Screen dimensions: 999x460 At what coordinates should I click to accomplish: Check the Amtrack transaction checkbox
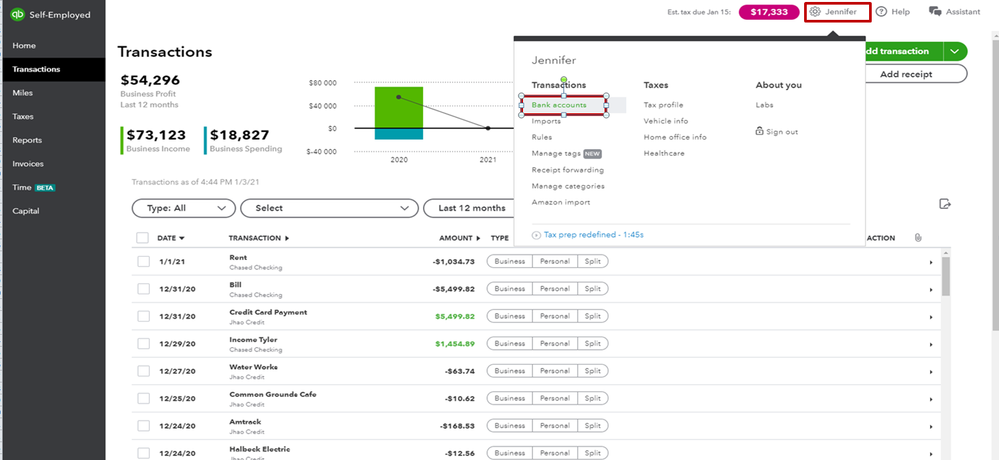click(x=143, y=426)
